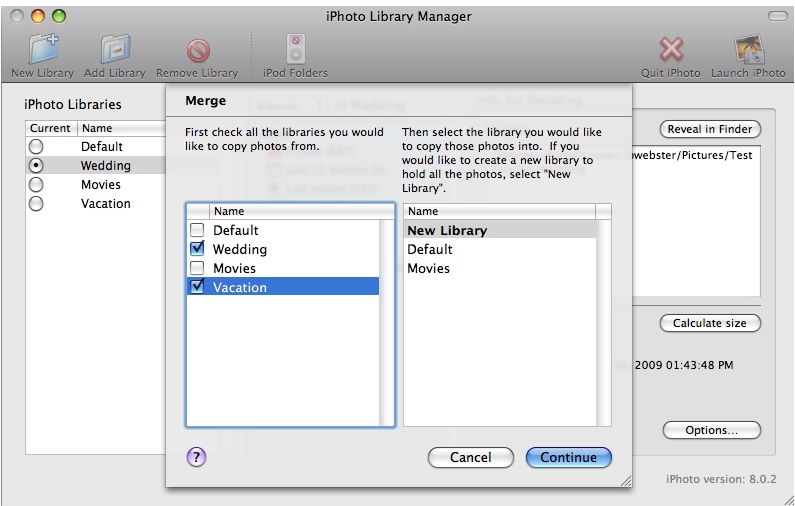Enable the Movies library checkbox
Image resolution: width=795 pixels, height=506 pixels.
197,268
